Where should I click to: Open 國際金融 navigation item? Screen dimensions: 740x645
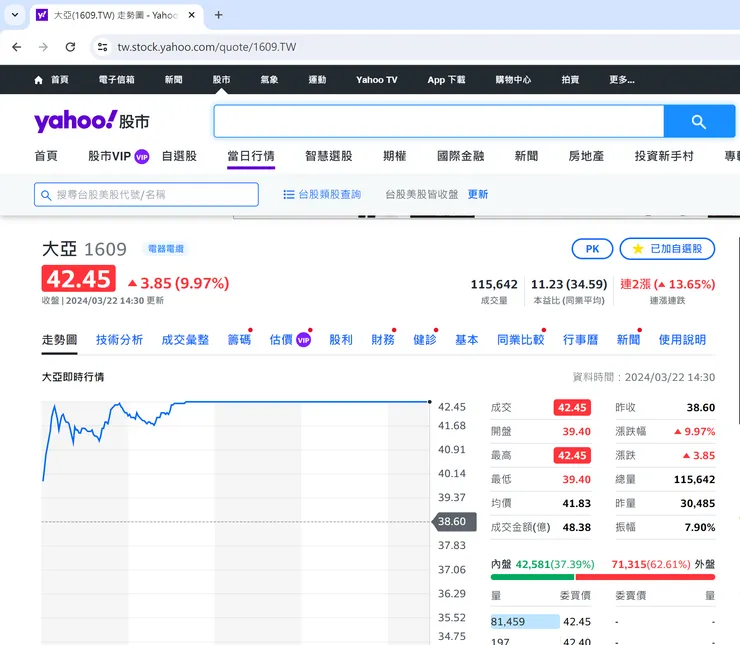tap(460, 156)
